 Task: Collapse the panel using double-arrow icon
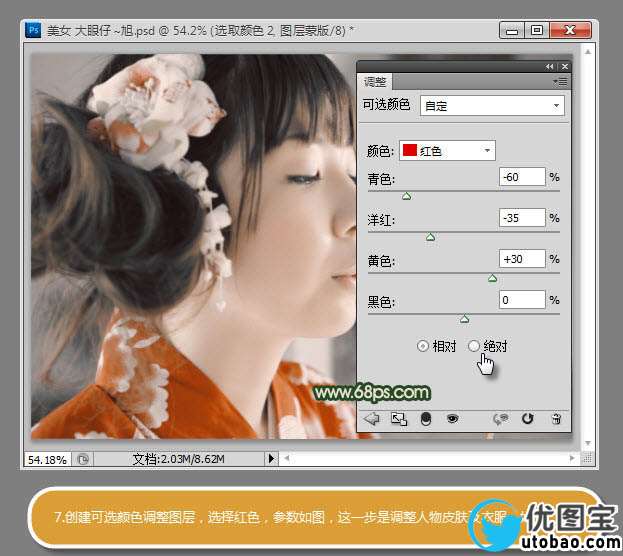coord(549,67)
